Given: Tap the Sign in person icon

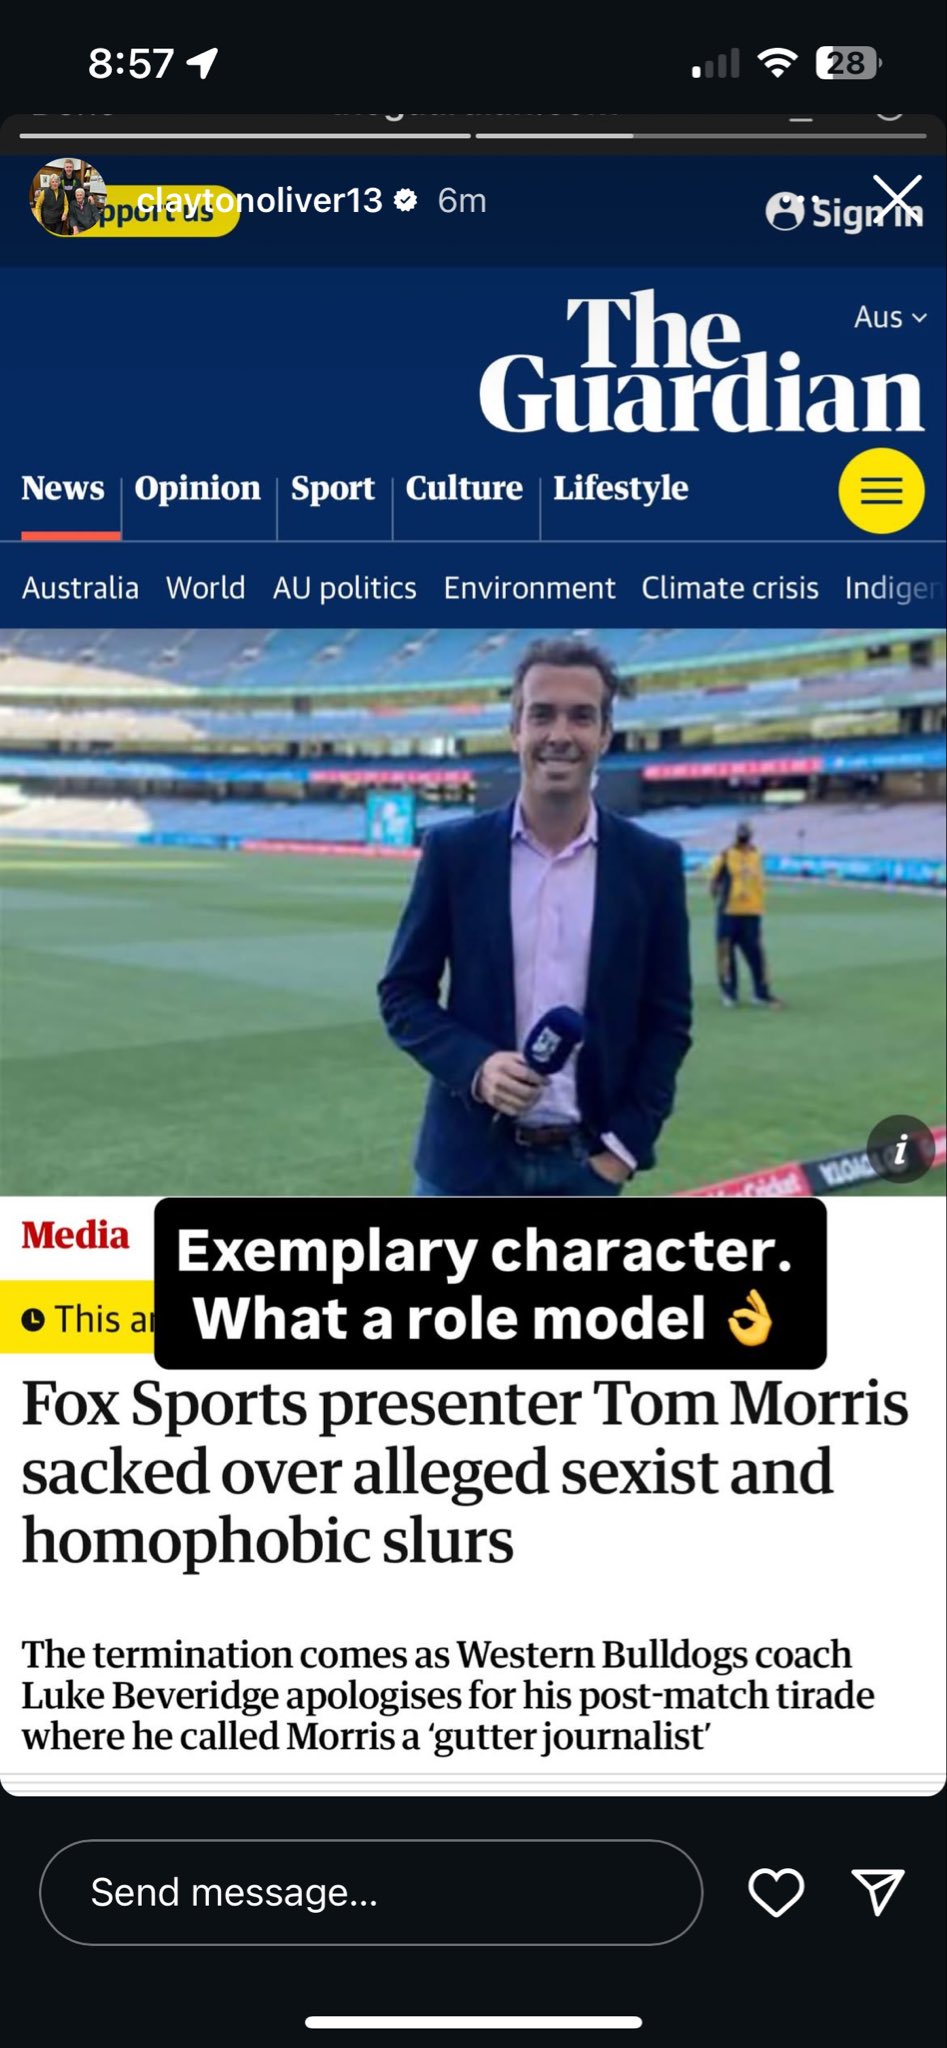Looking at the screenshot, I should coord(785,211).
